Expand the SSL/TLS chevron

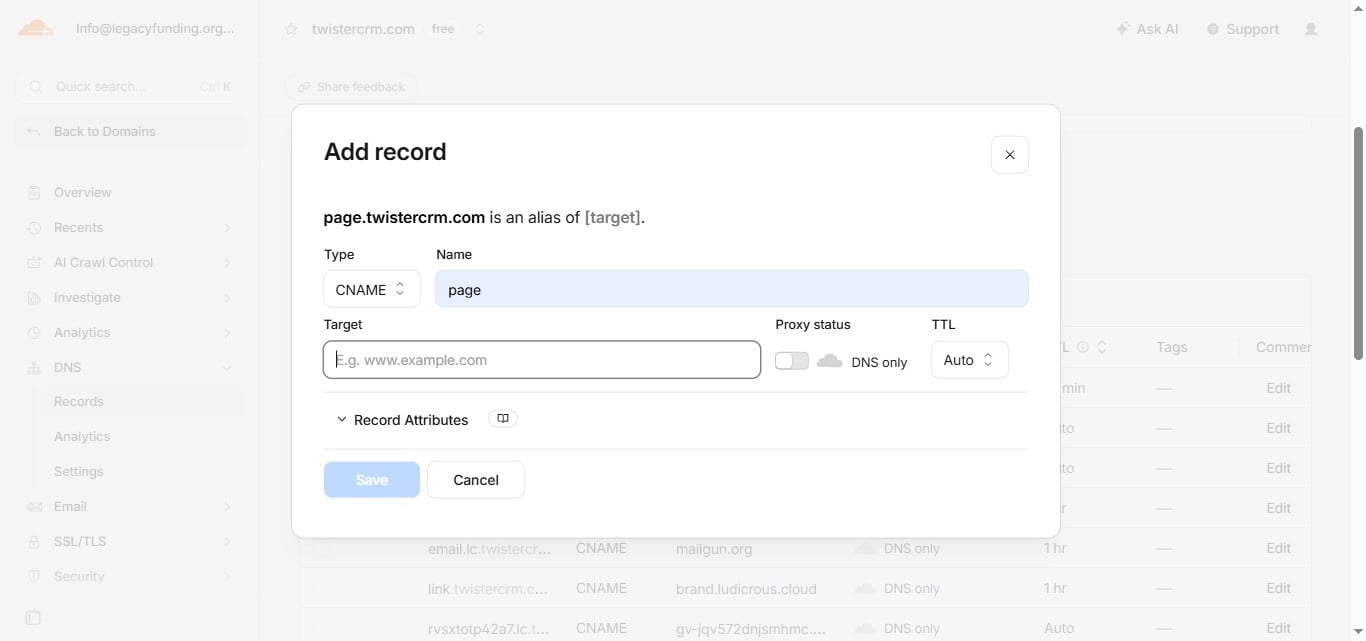(x=227, y=542)
